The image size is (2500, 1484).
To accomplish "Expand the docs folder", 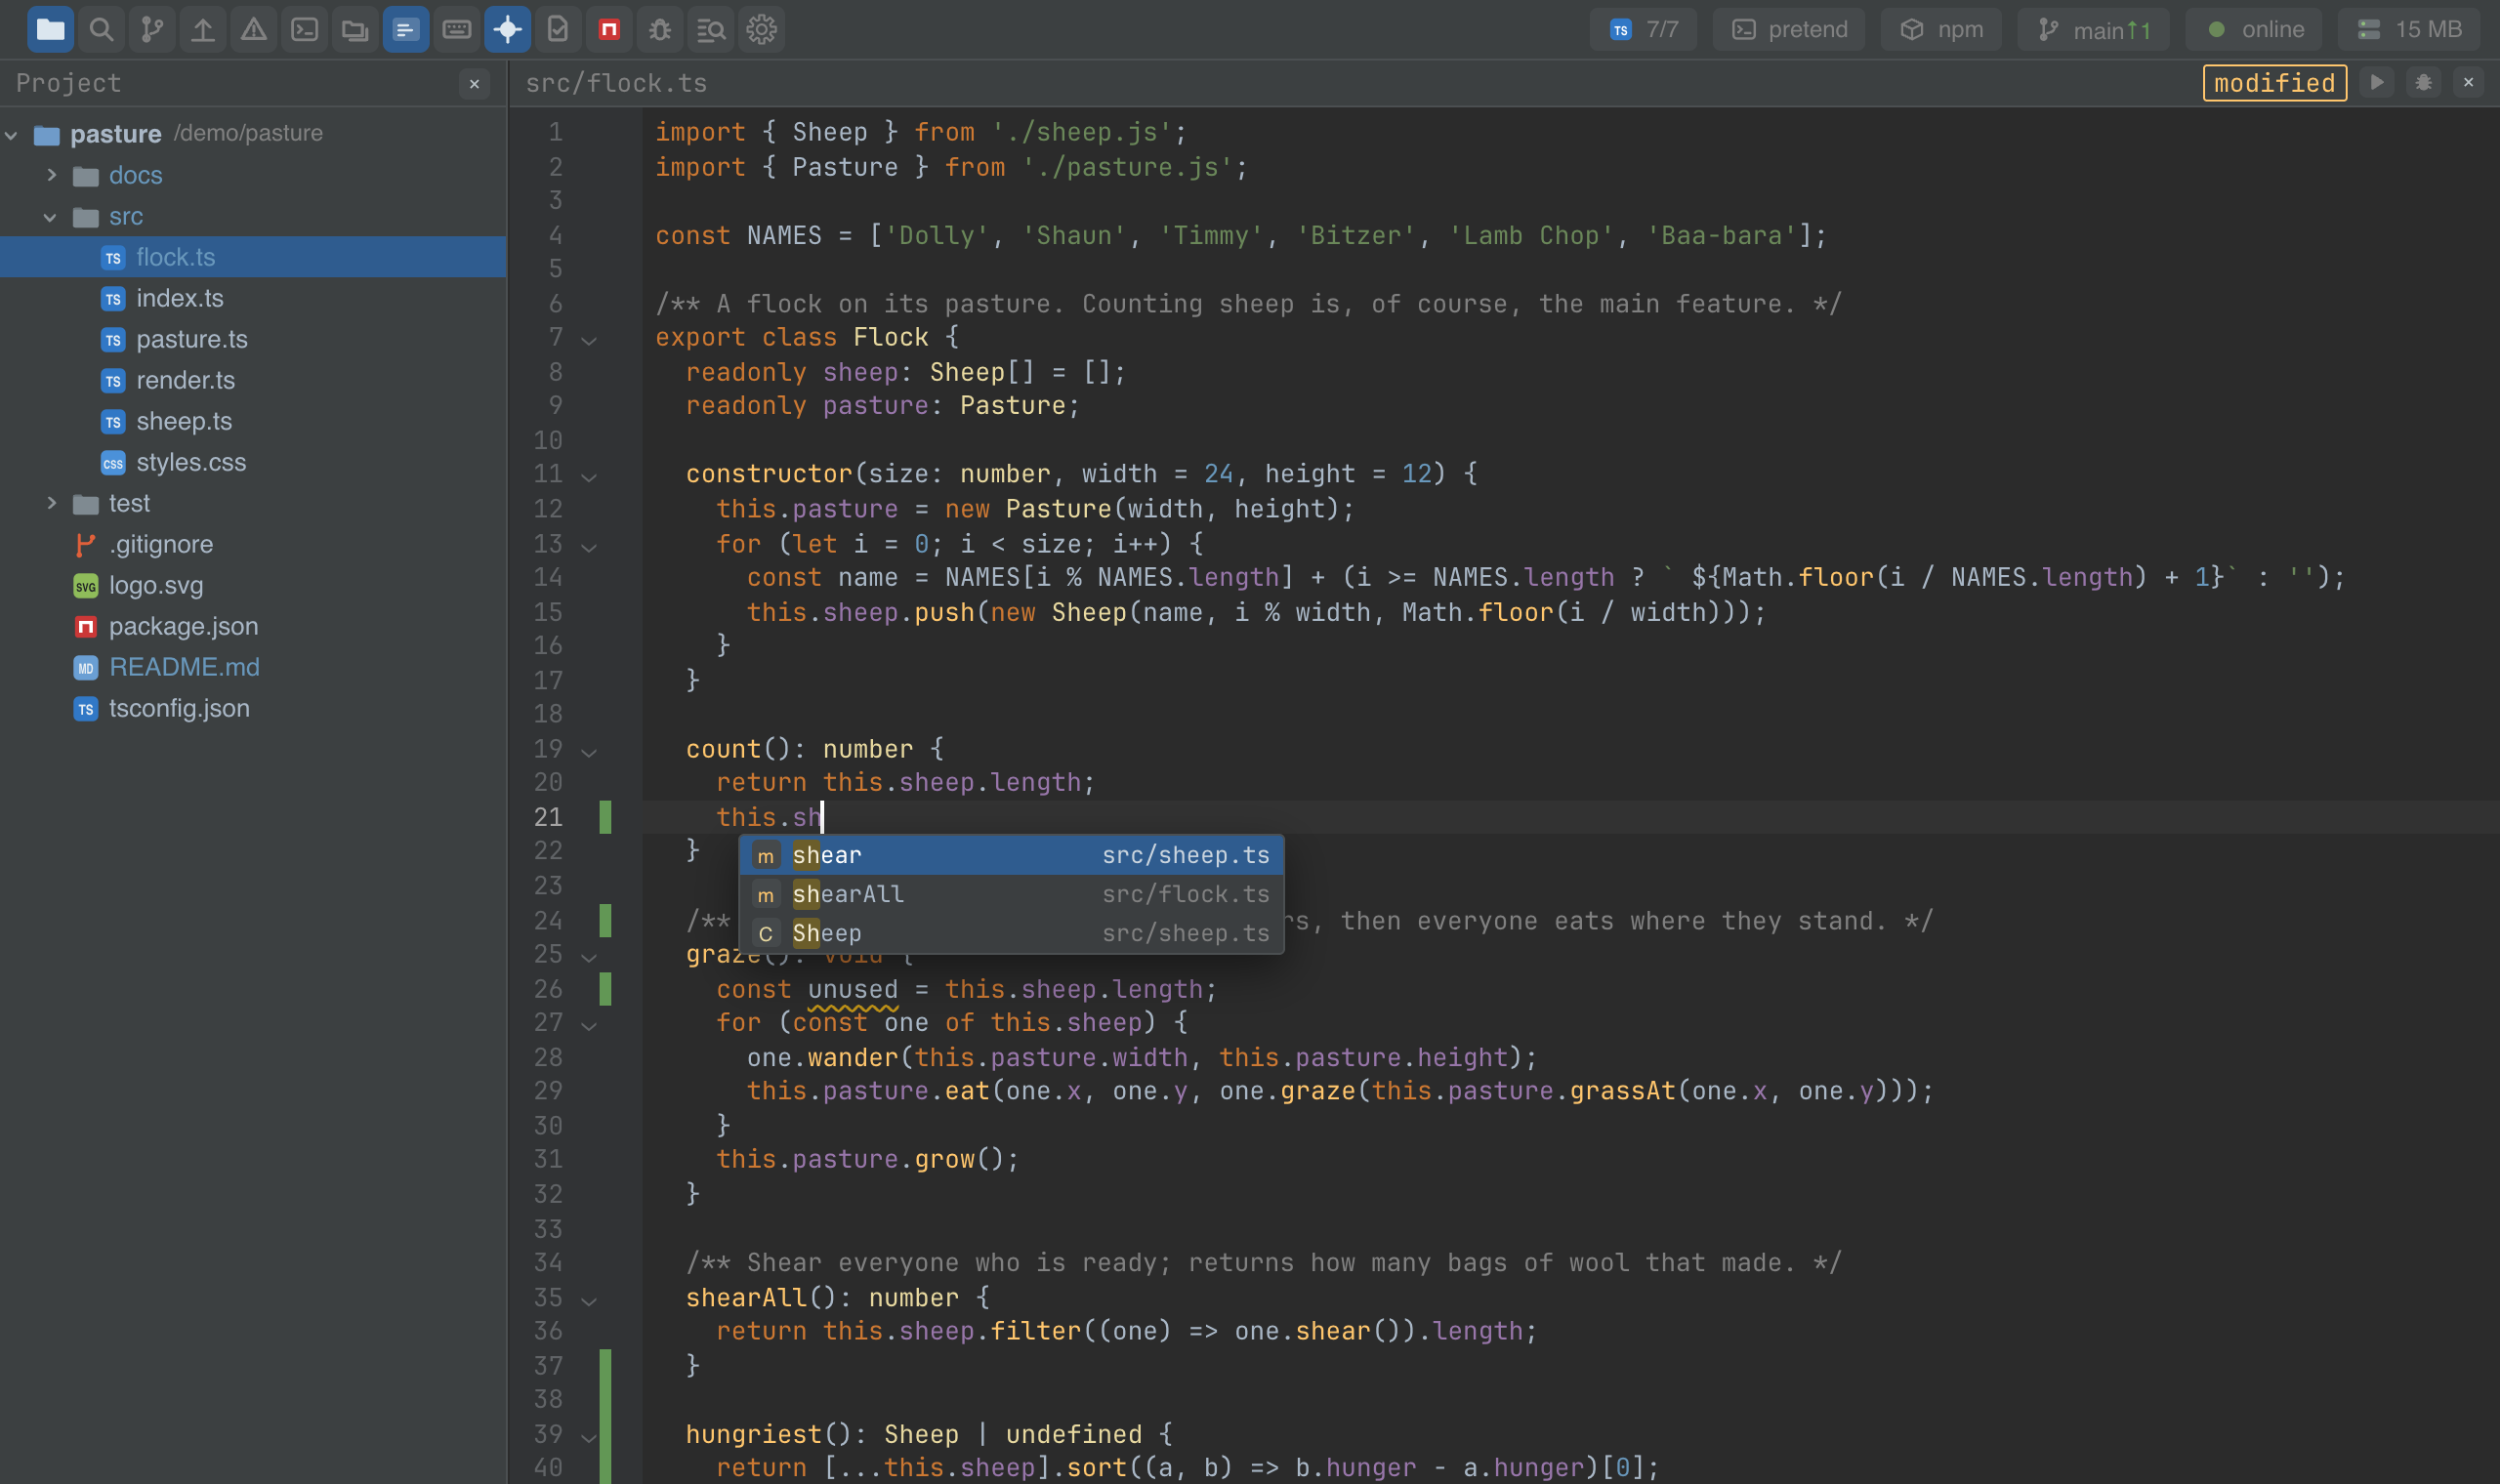I will (52, 175).
